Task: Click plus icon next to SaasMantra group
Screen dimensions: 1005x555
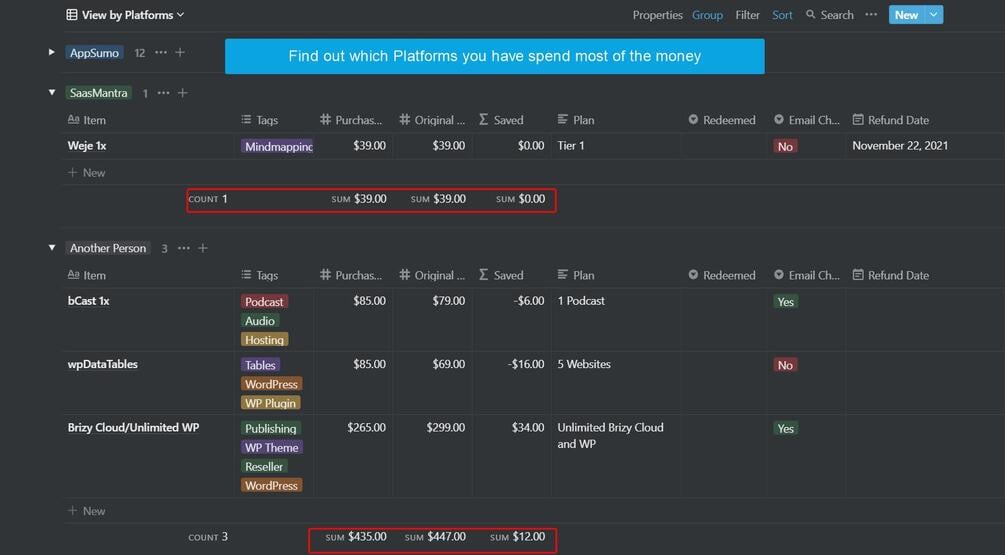Action: click(x=183, y=93)
